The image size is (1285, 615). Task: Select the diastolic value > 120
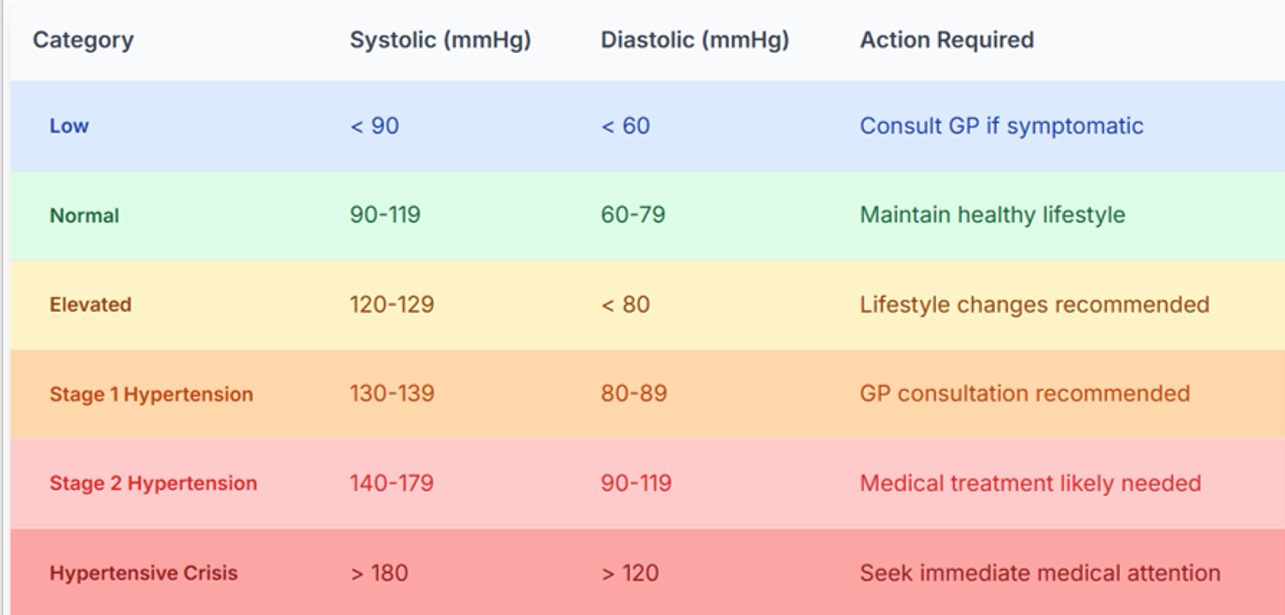click(630, 573)
